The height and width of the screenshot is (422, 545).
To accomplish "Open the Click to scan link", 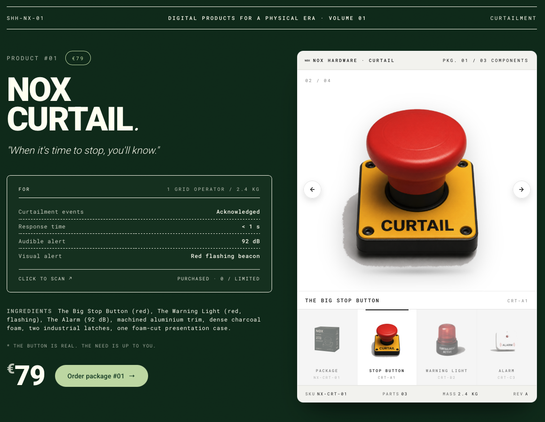I will 45,278.
